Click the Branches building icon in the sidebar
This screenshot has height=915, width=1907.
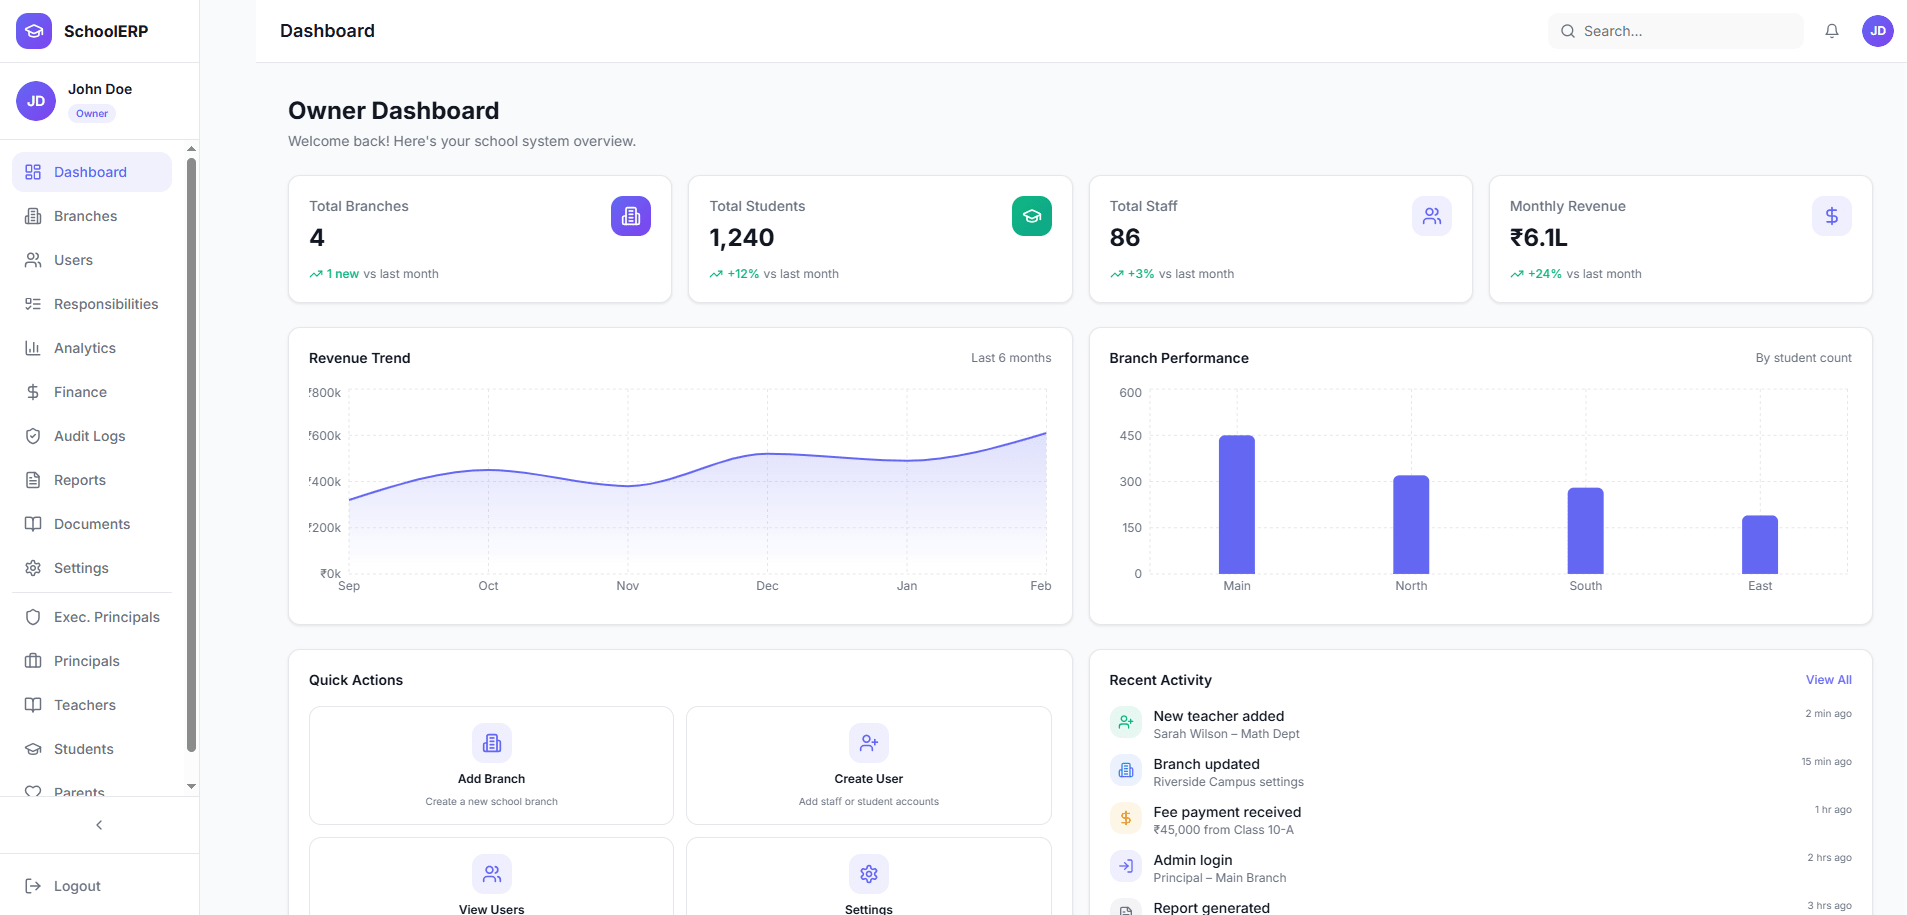[x=33, y=216]
